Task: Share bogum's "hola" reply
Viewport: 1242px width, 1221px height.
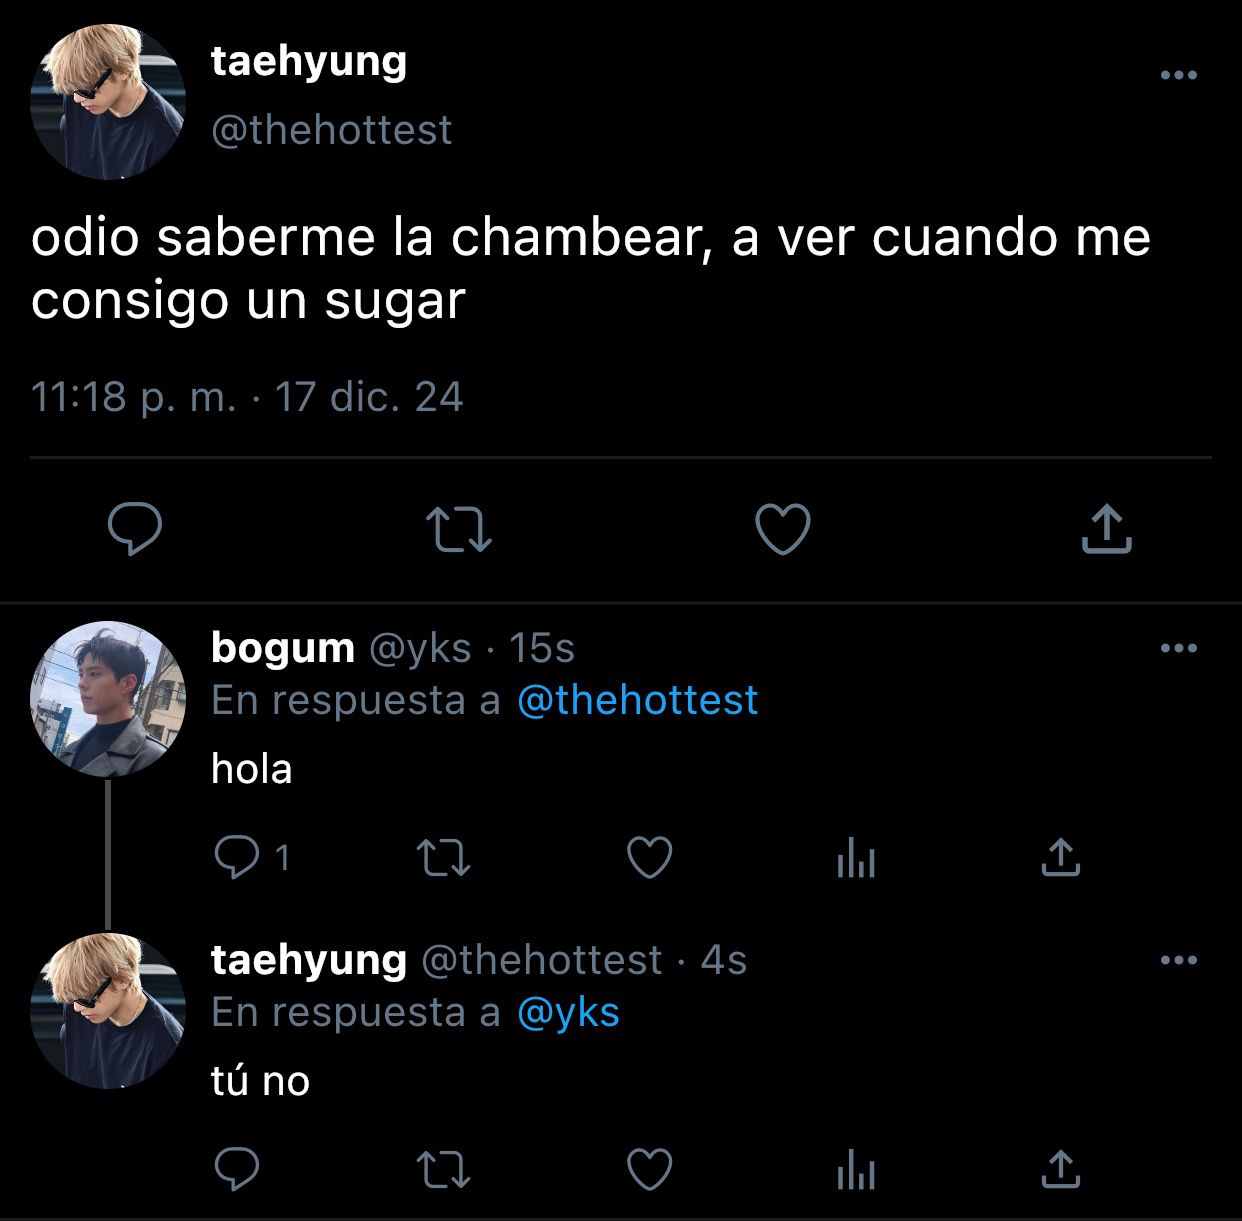Action: click(x=1060, y=858)
